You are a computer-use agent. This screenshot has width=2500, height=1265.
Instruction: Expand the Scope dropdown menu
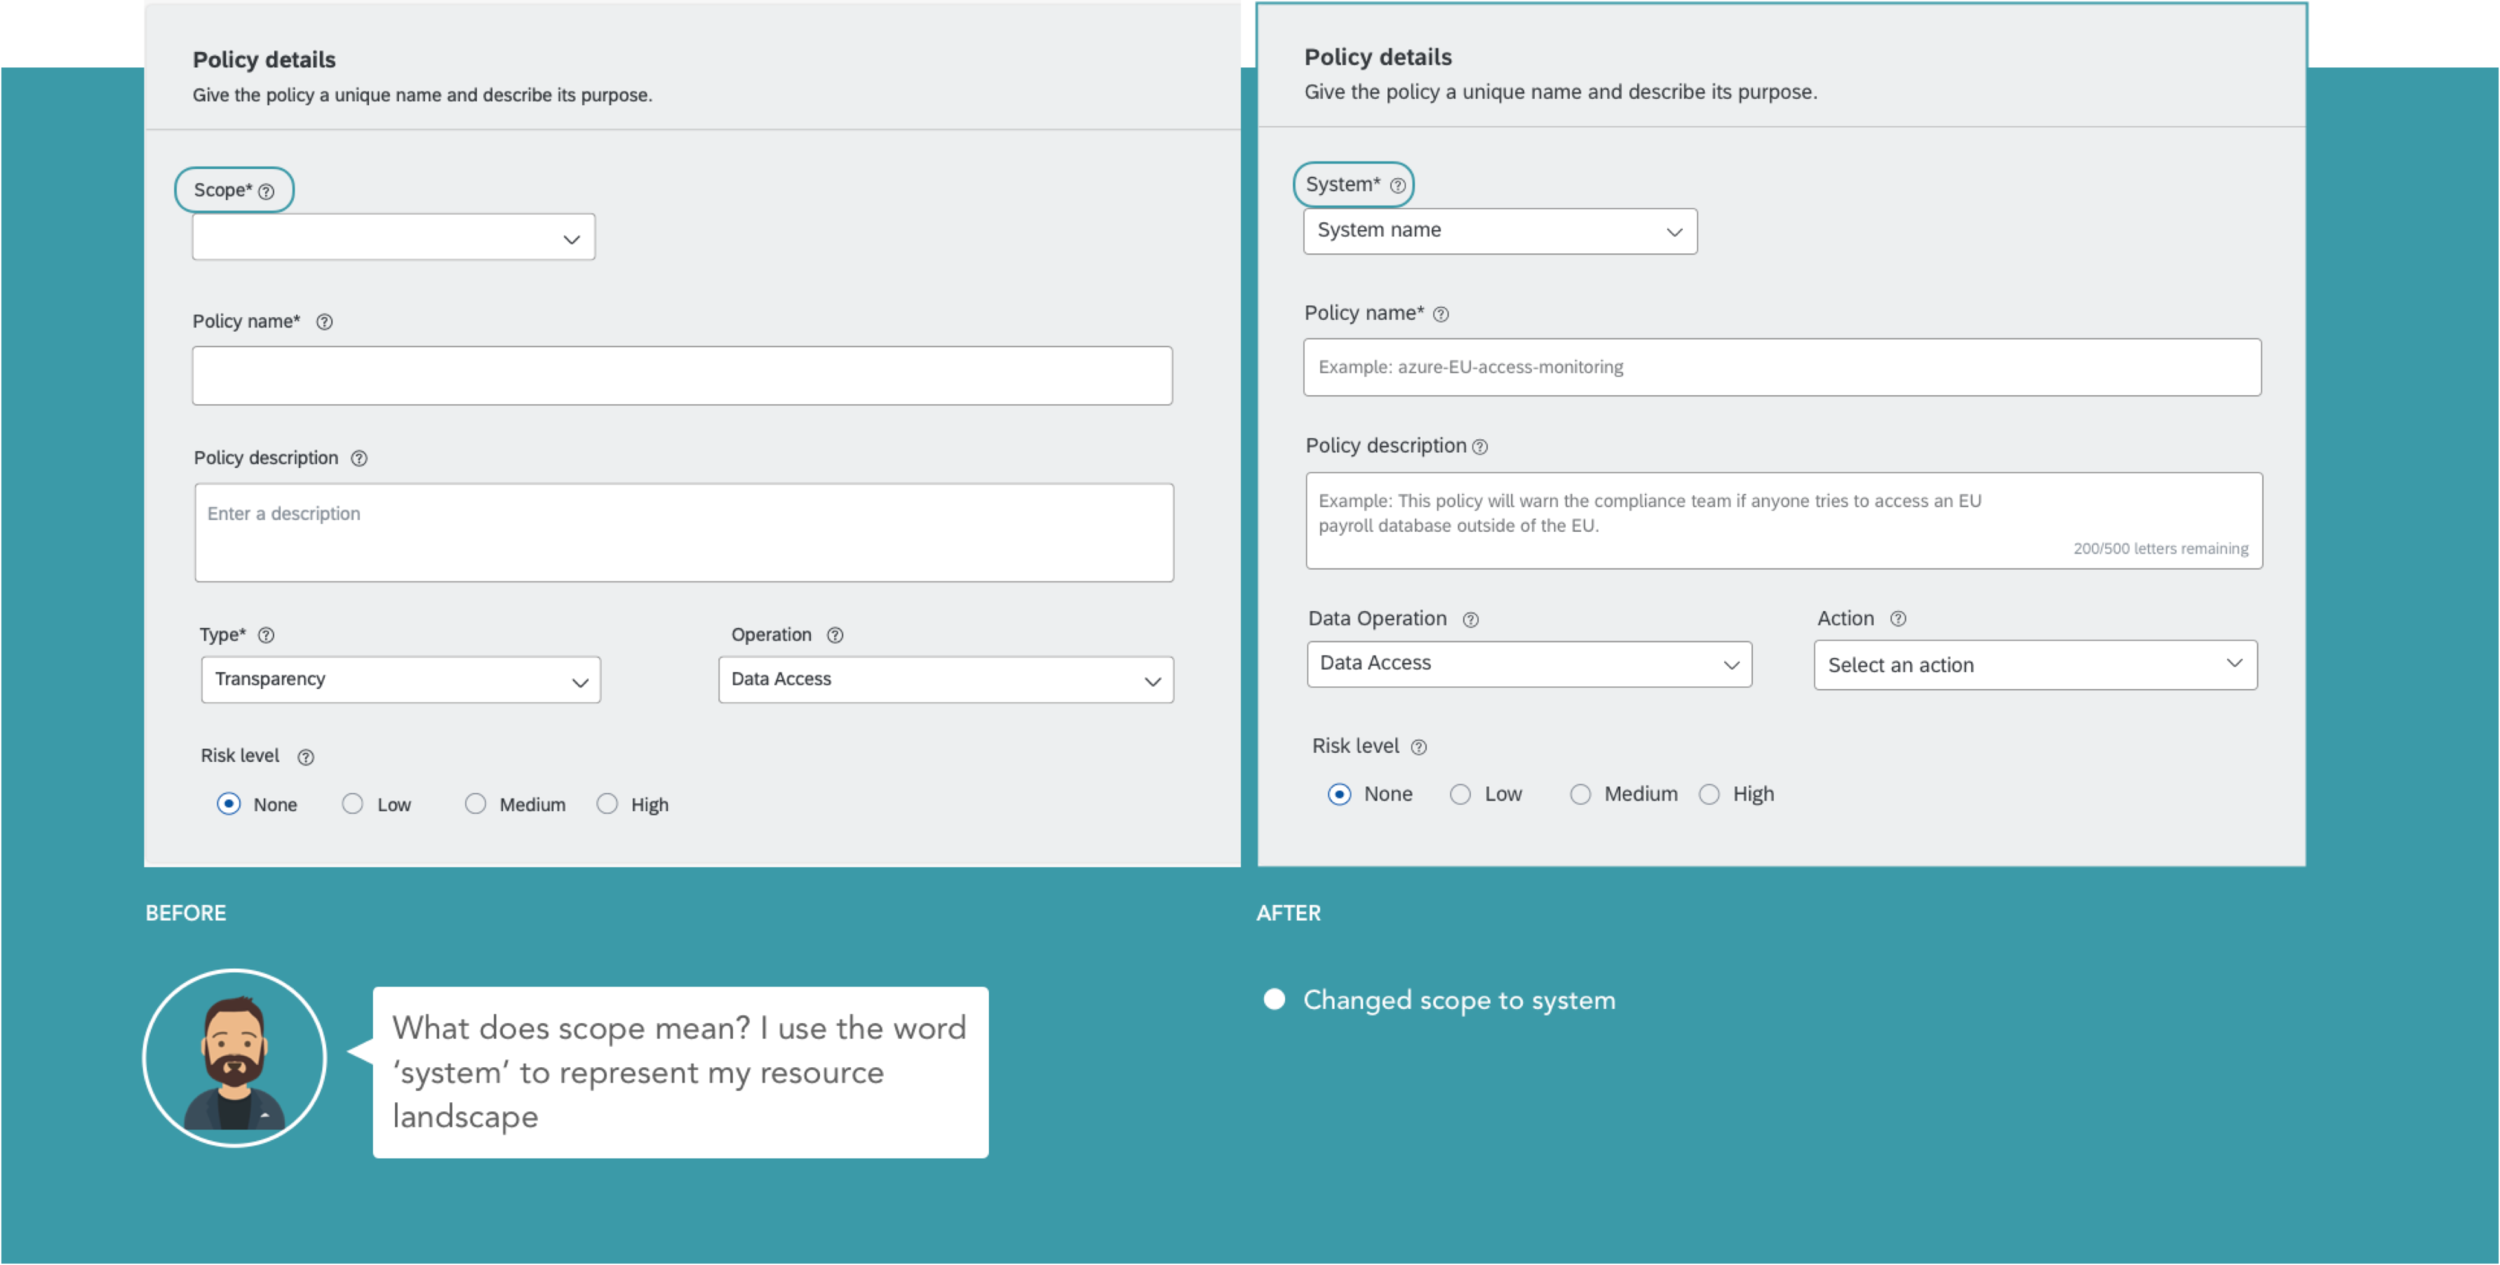point(392,237)
